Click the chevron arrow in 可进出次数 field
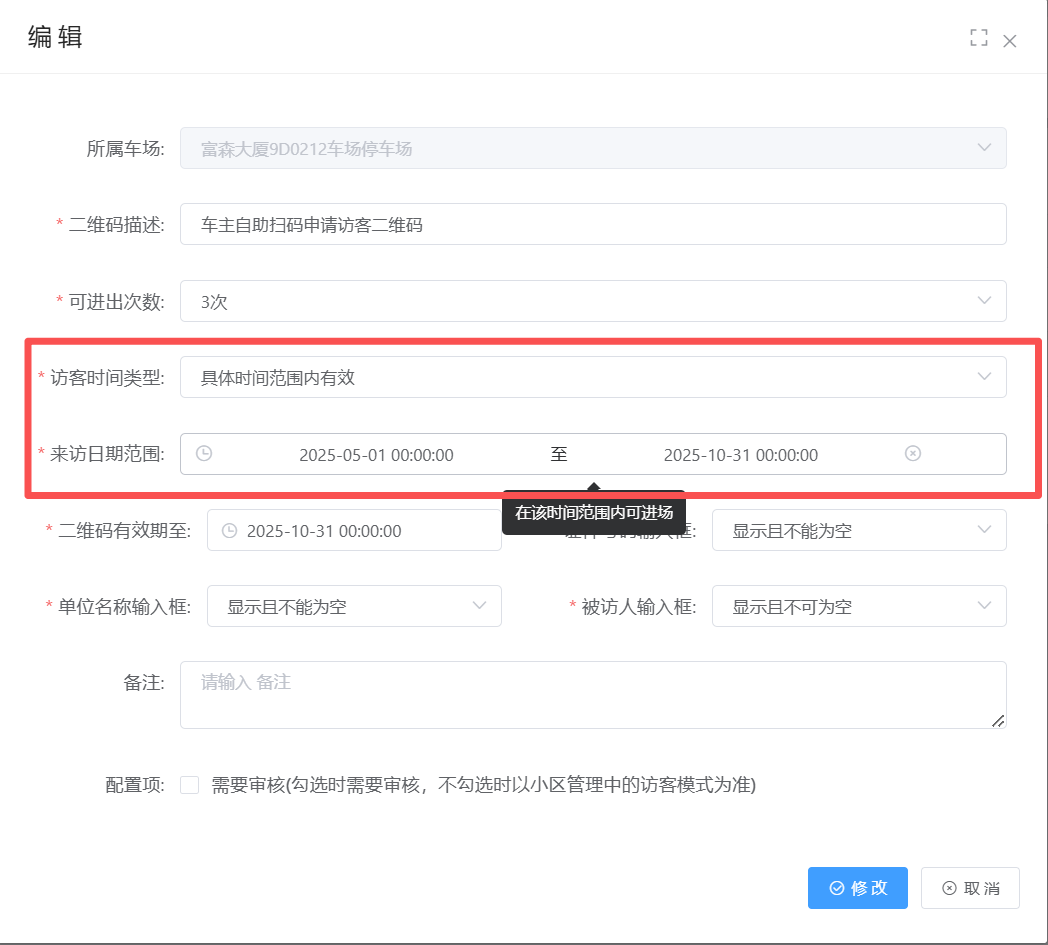This screenshot has height=945, width=1048. (984, 300)
